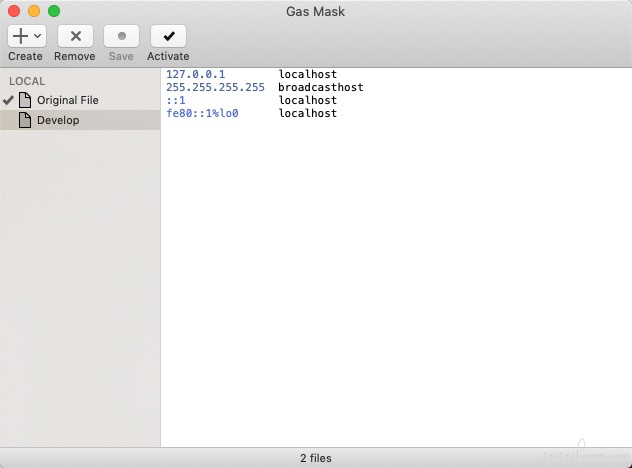Click the LOCAL group header
The height and width of the screenshot is (468, 632).
(27, 81)
